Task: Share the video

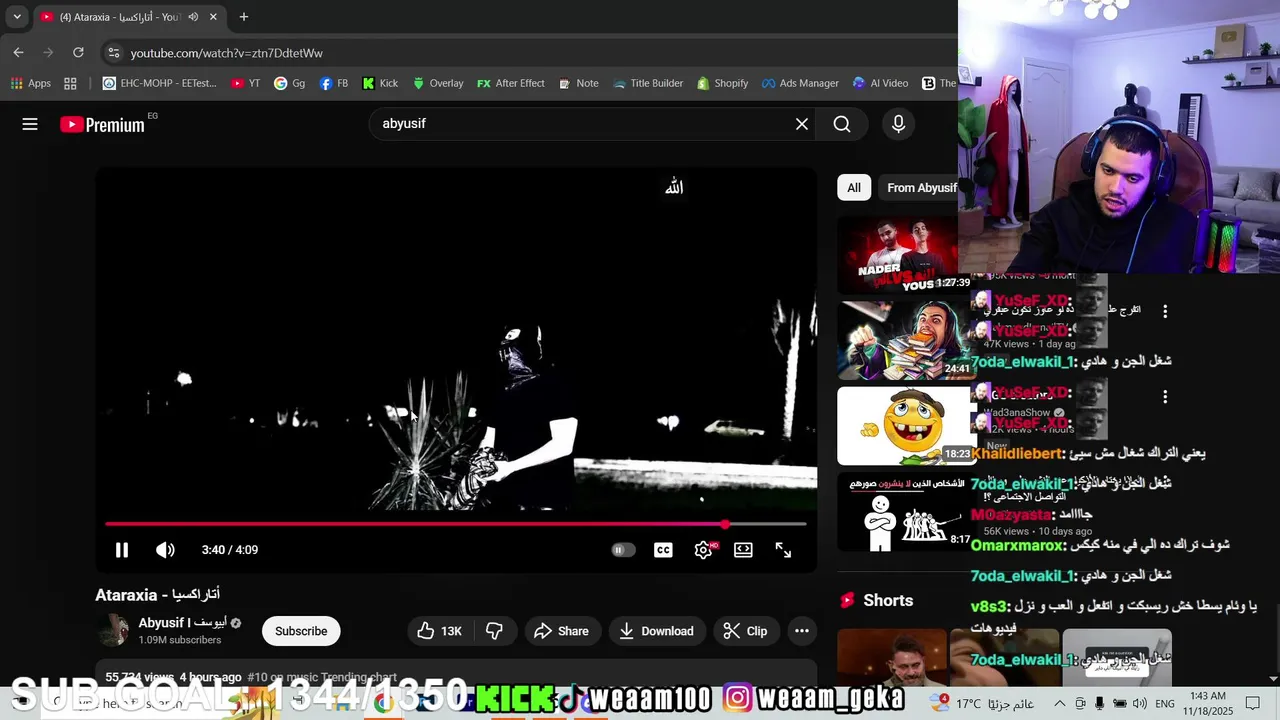Action: [561, 631]
